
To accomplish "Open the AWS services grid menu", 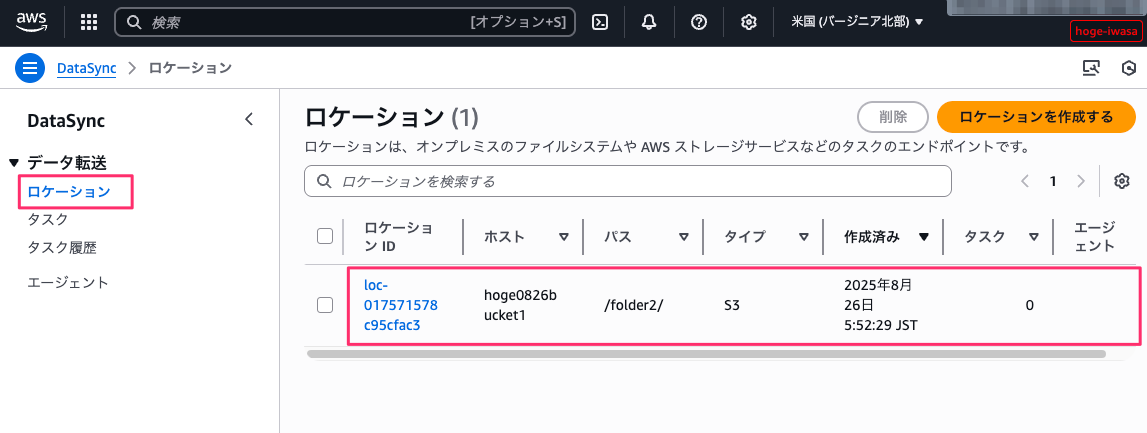I will point(89,23).
